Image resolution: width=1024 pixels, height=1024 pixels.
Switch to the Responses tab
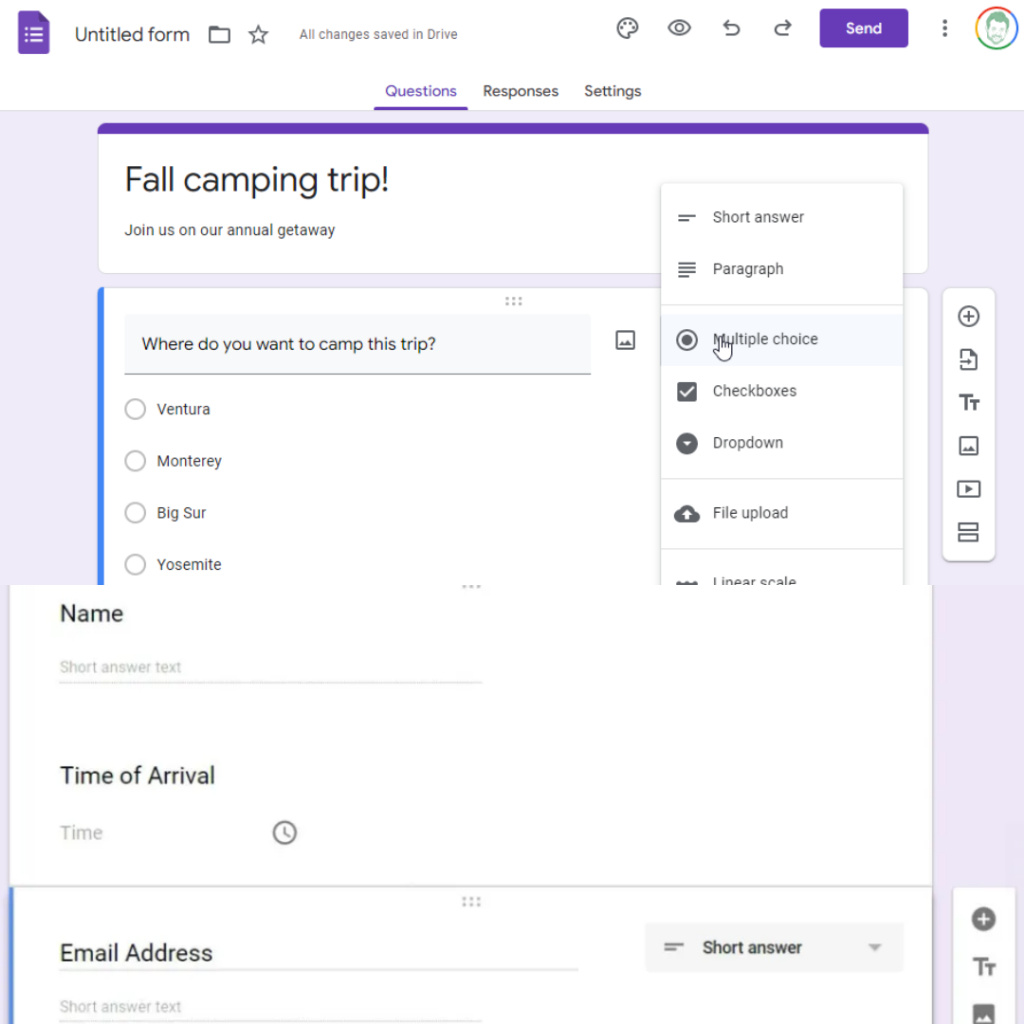click(x=520, y=91)
